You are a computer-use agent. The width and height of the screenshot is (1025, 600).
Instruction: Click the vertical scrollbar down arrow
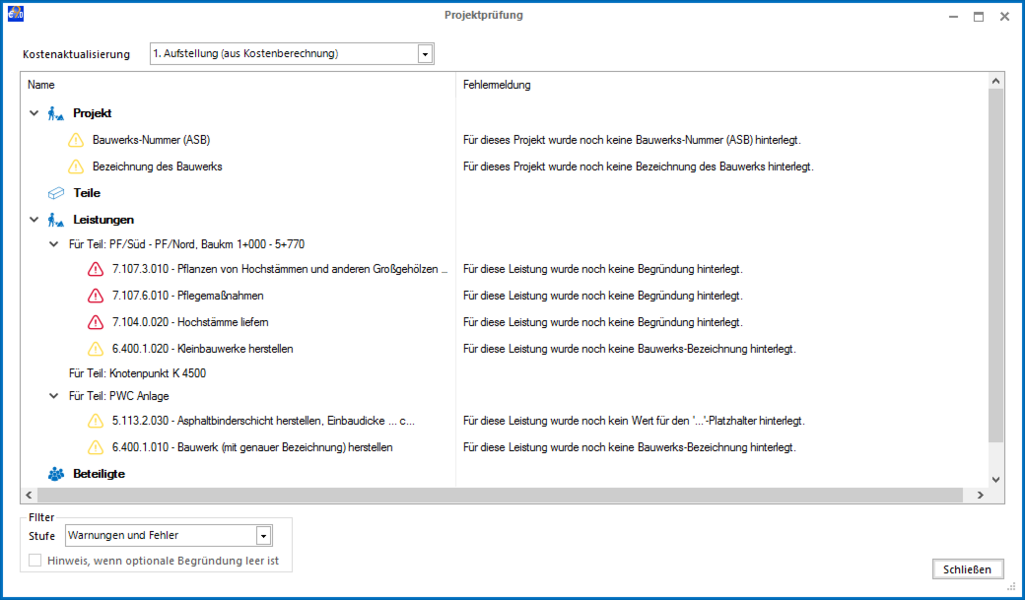point(996,479)
